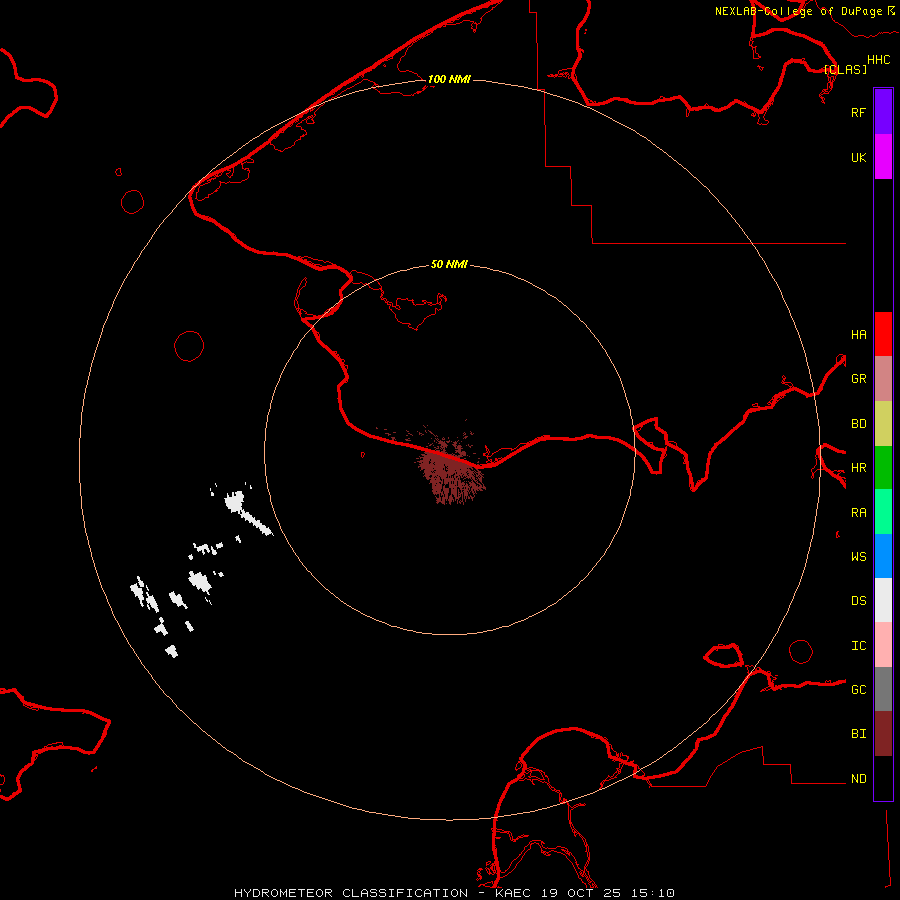Select the gray GC legend swatch
The width and height of the screenshot is (900, 900).
click(883, 689)
